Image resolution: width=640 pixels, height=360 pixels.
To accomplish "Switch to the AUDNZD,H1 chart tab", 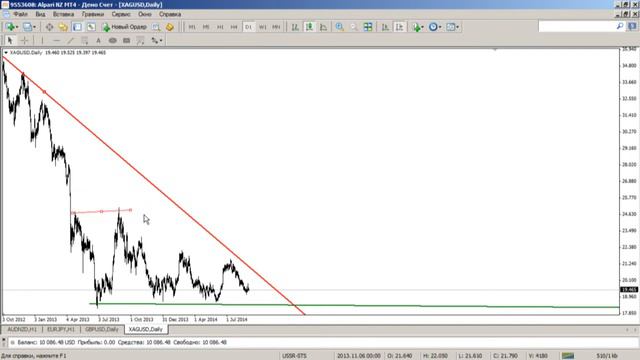I will (22, 329).
